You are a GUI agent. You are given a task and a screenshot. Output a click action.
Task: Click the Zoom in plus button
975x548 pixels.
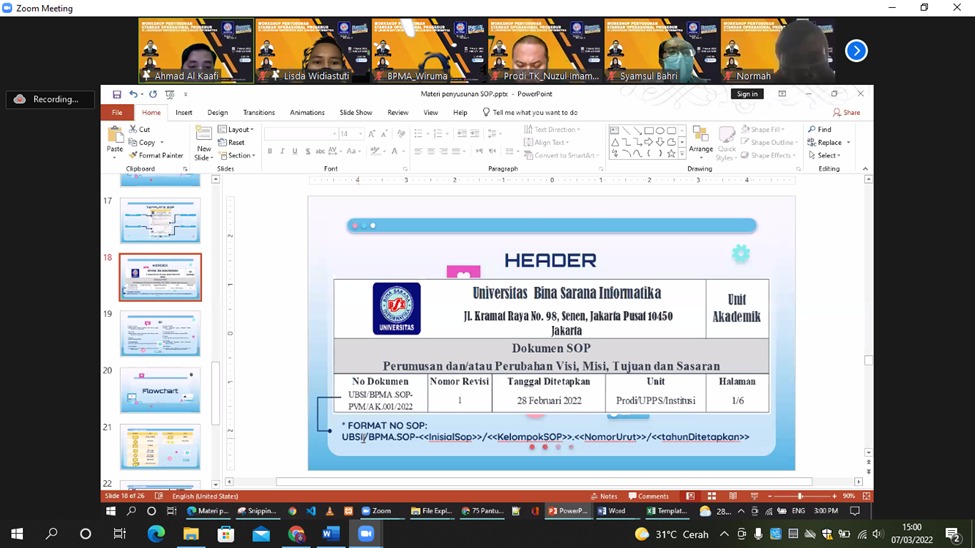[x=834, y=496]
